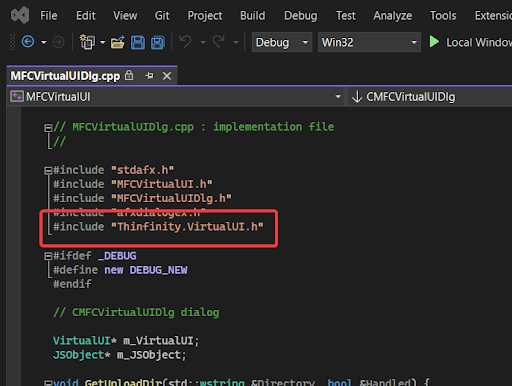Open the Test menu
512x386 pixels.
(346, 16)
